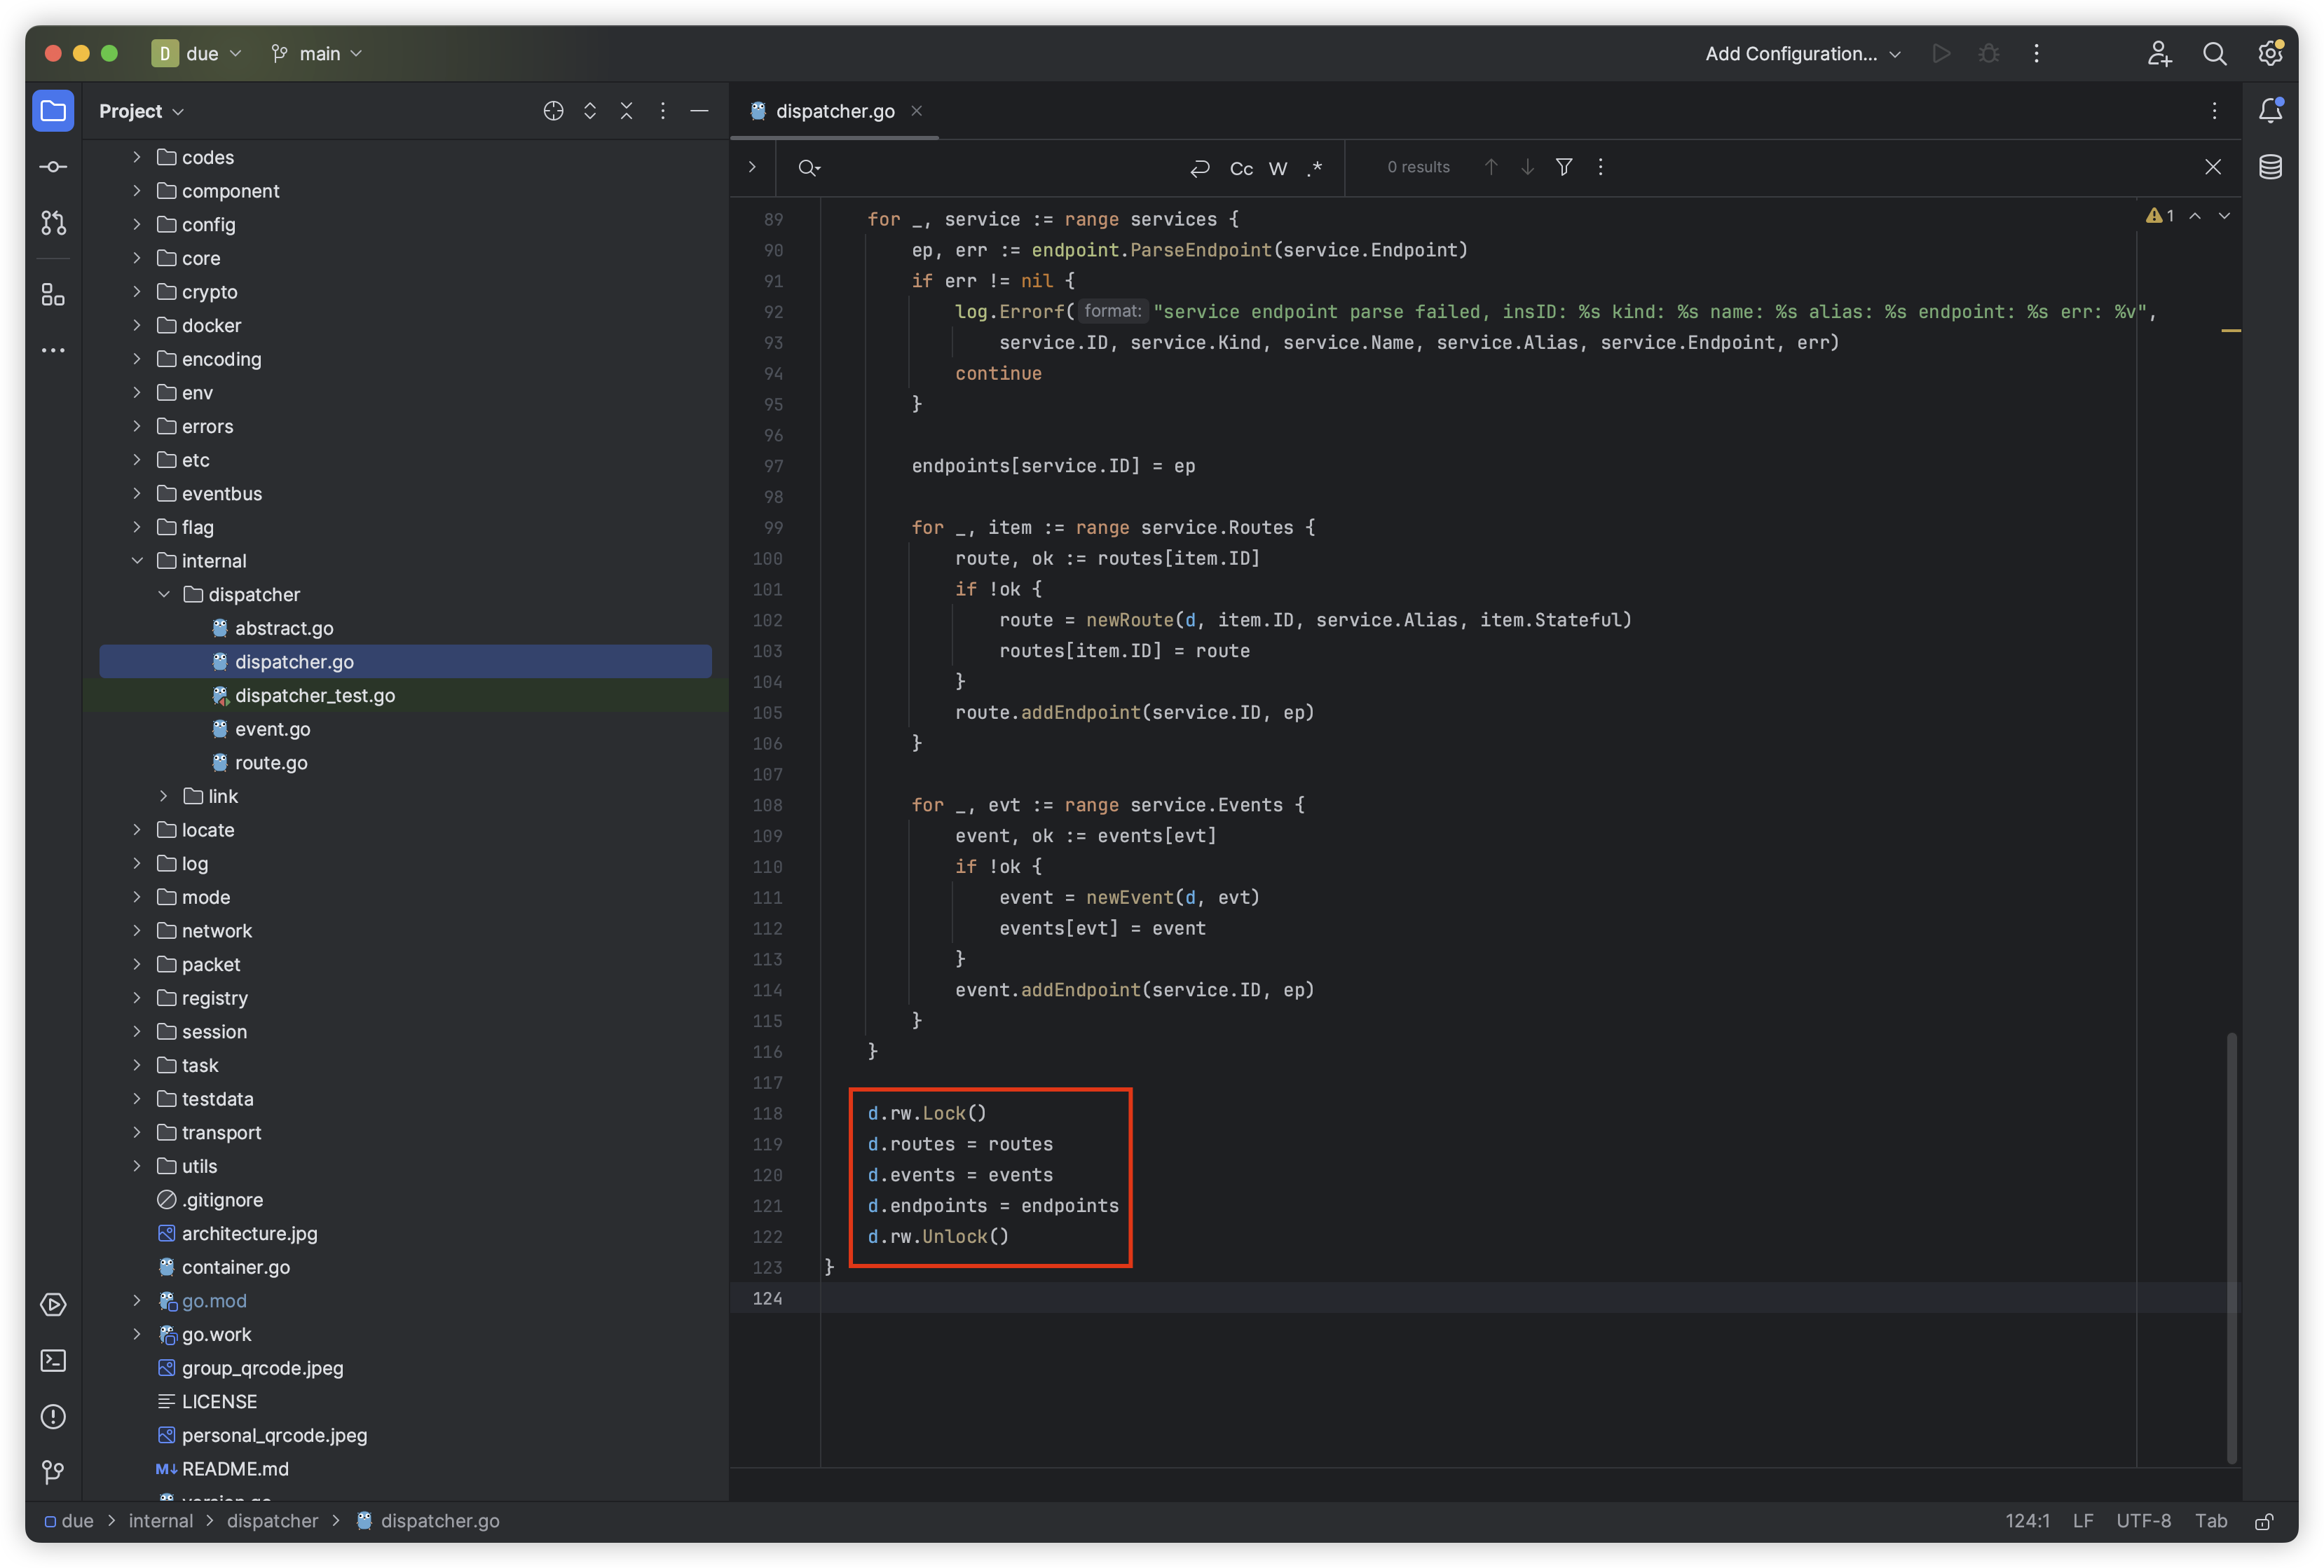Enable whole-words search matching
Image resolution: width=2324 pixels, height=1568 pixels.
tap(1278, 168)
